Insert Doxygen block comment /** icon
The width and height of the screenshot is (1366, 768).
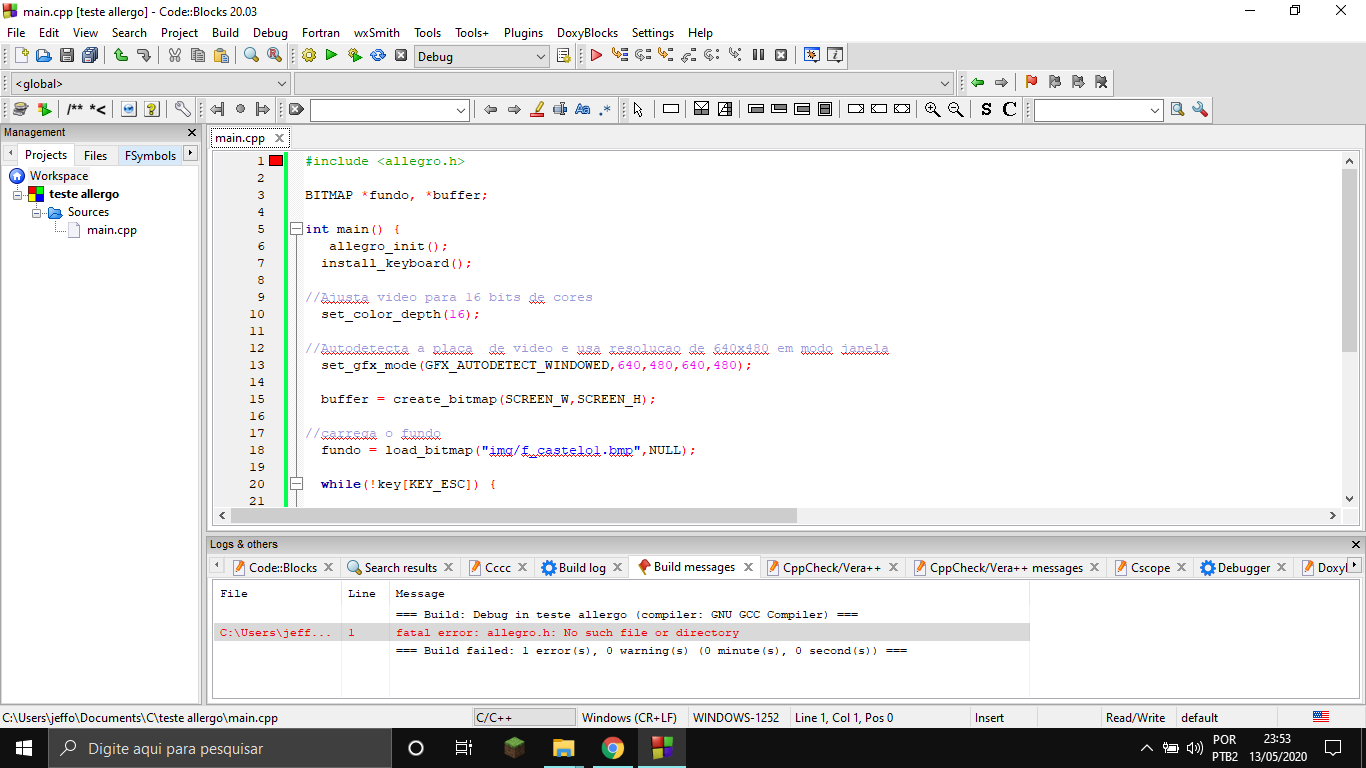click(75, 110)
